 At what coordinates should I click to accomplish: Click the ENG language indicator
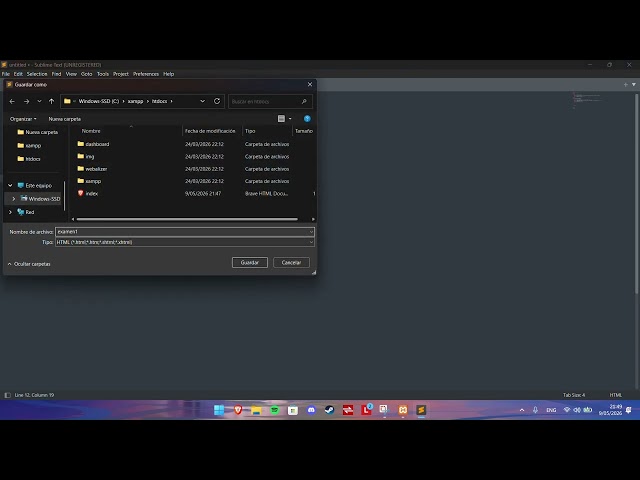coord(551,410)
